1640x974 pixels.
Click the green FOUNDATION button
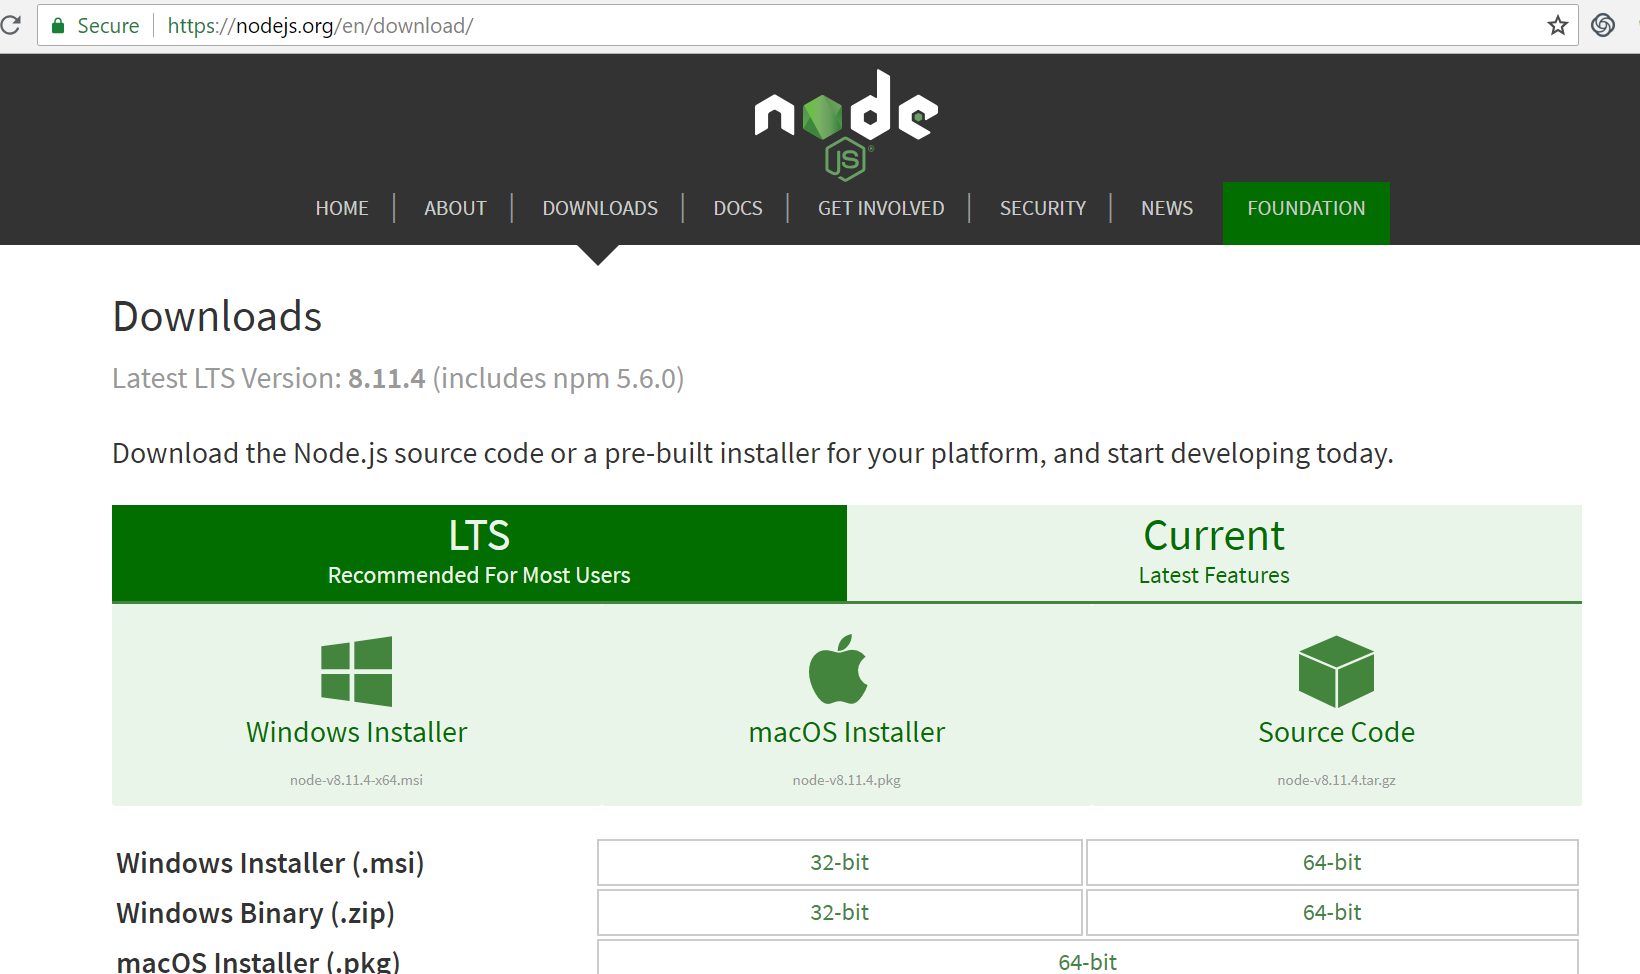tap(1306, 209)
